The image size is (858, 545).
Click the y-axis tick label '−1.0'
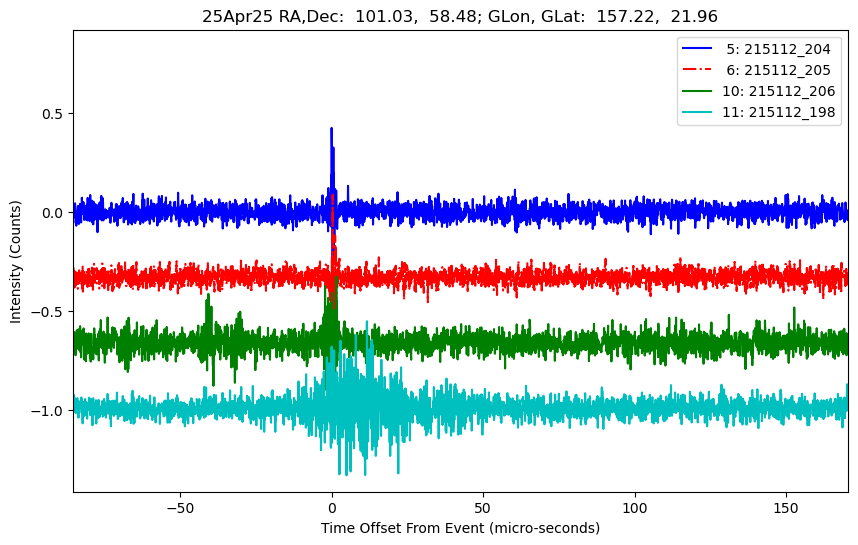click(x=46, y=411)
